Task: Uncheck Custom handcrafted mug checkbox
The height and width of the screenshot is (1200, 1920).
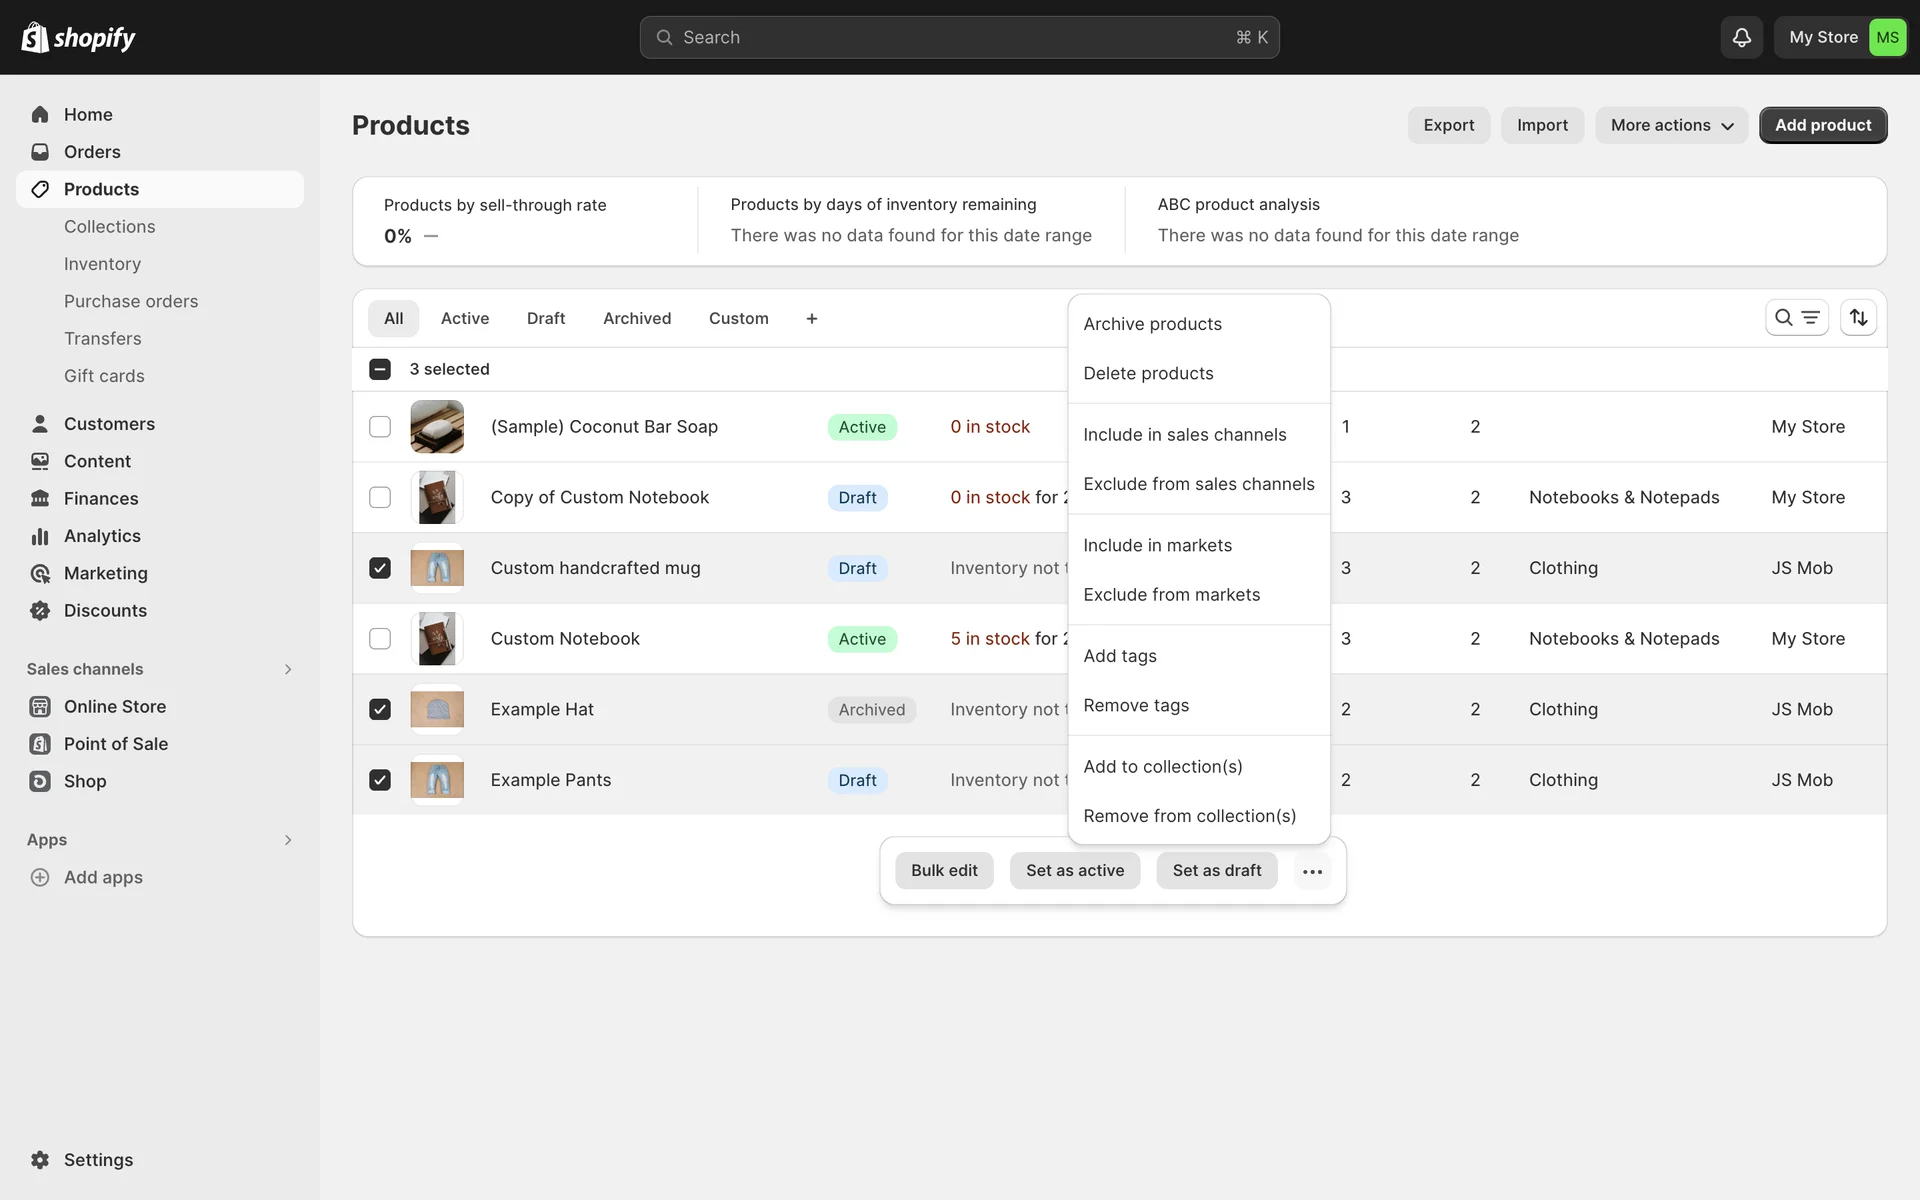Action: [x=380, y=568]
